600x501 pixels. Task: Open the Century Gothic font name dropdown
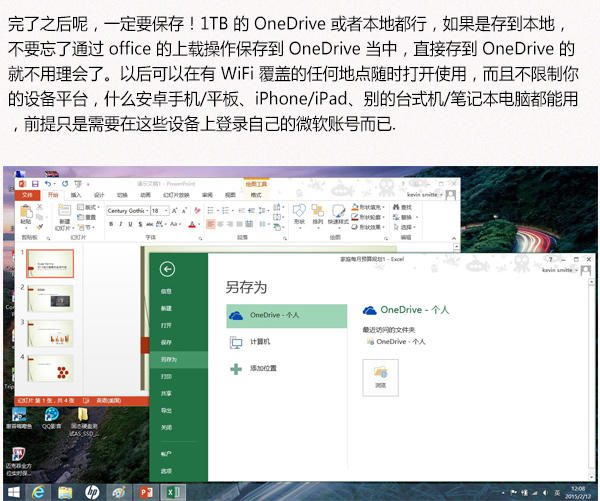[147, 211]
